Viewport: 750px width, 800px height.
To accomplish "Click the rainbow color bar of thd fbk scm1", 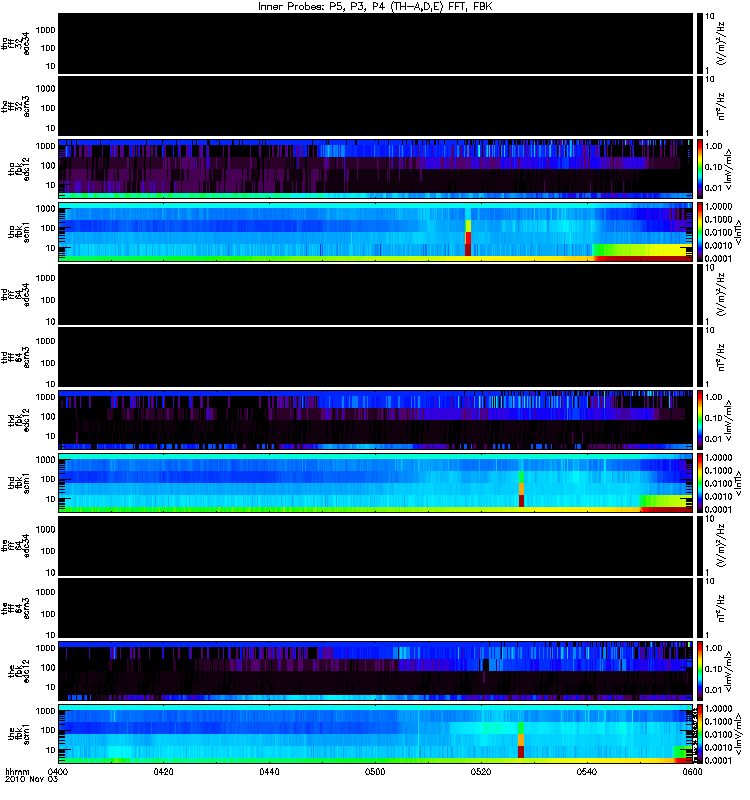I will [699, 483].
